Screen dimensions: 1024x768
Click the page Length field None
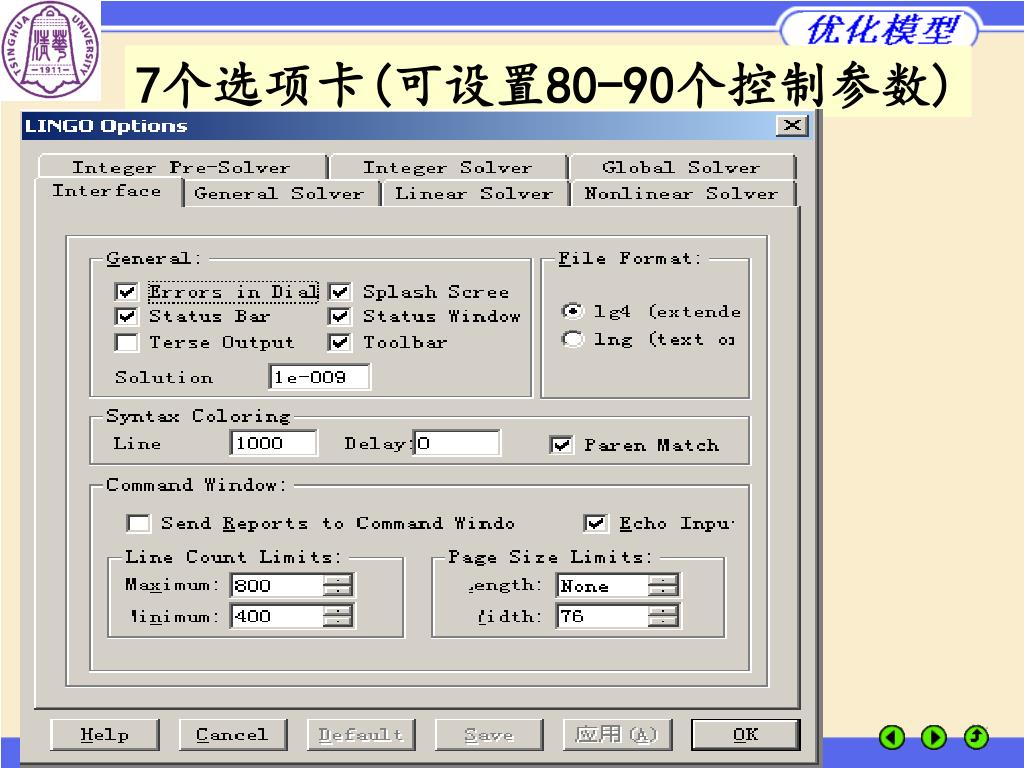pos(603,585)
